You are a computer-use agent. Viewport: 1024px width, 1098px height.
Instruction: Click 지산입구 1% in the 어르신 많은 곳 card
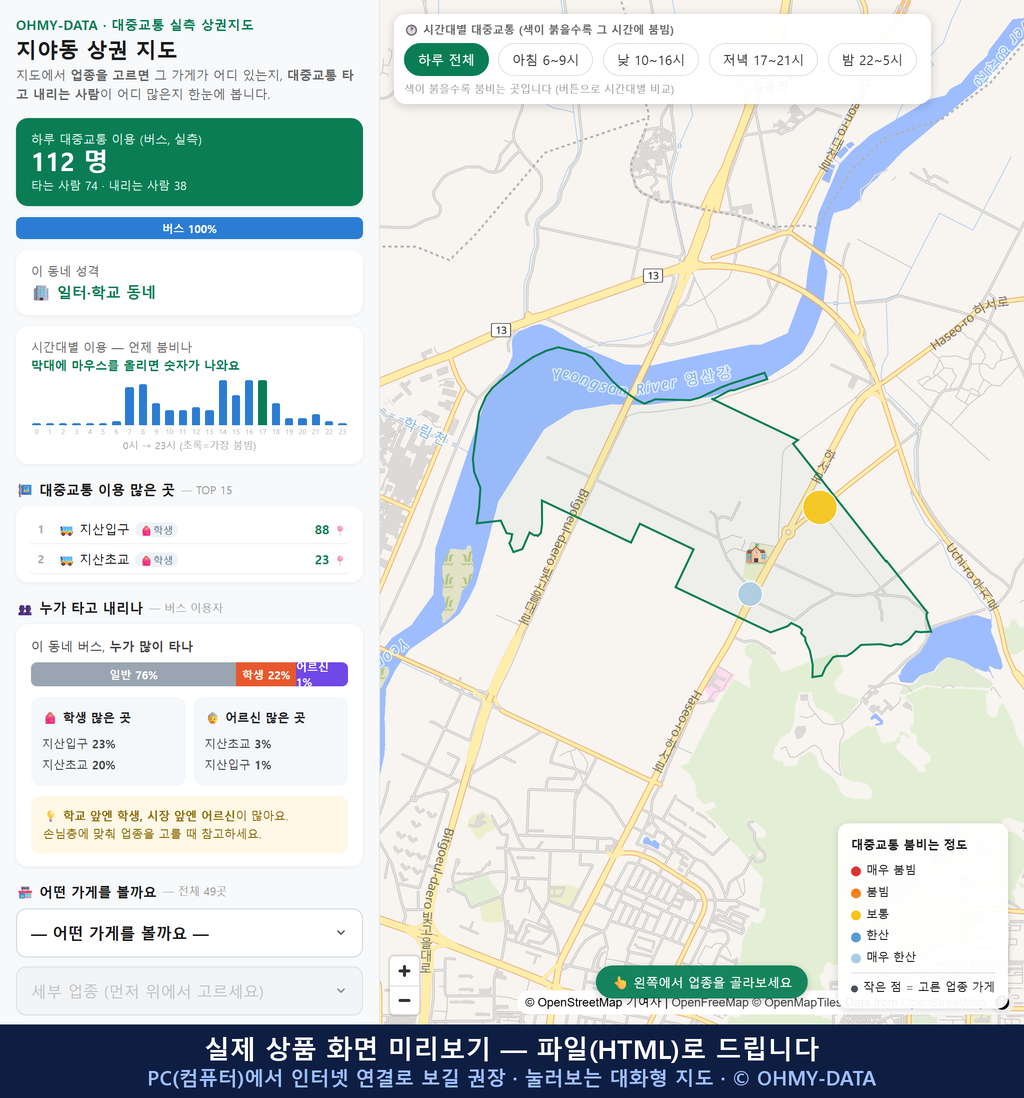pyautogui.click(x=238, y=765)
